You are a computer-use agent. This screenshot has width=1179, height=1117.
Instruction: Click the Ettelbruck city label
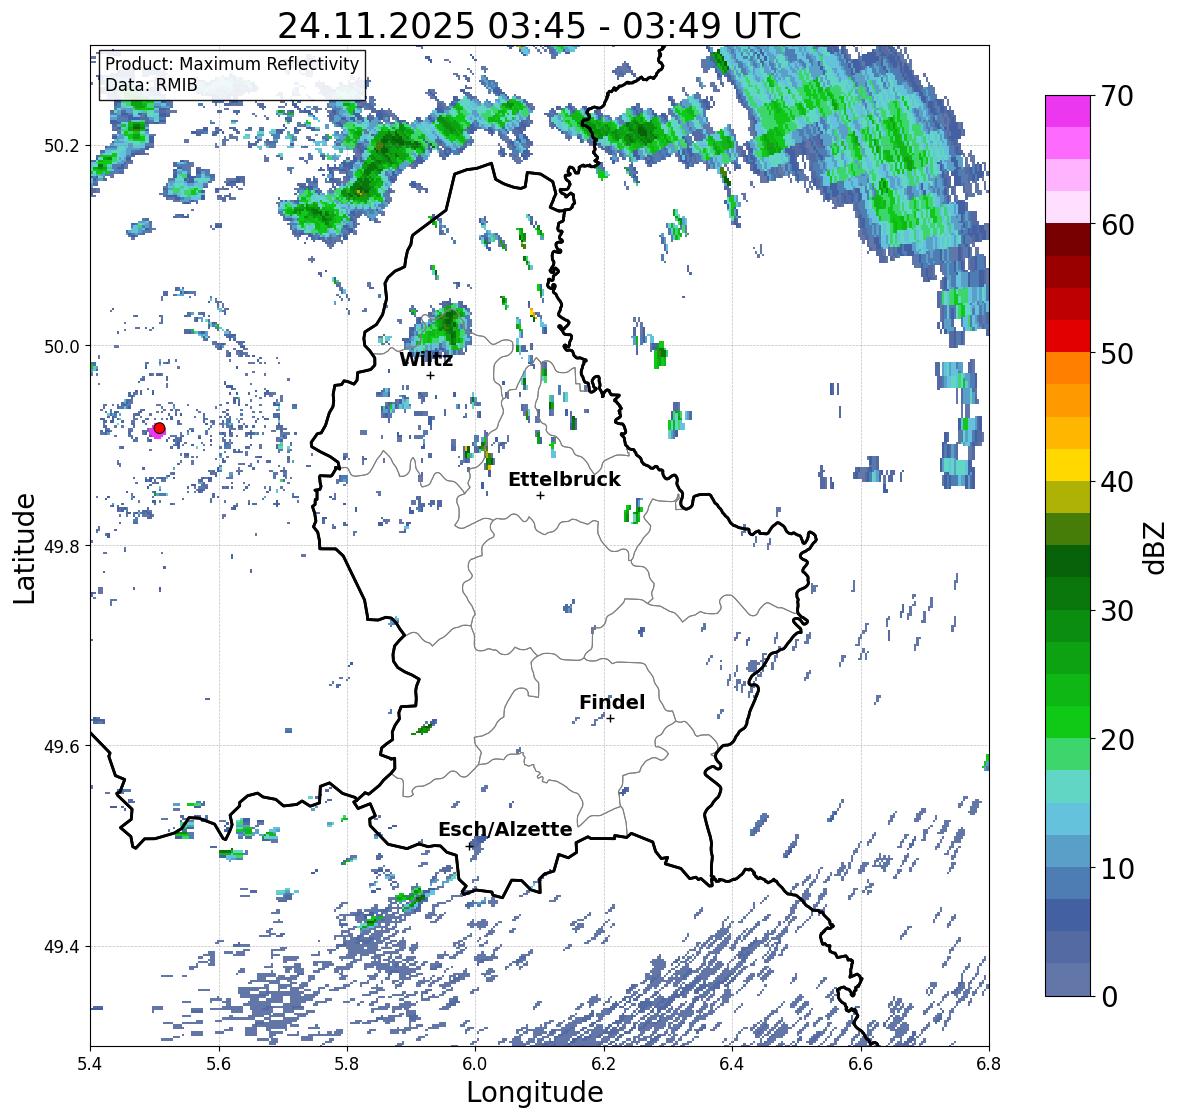[565, 480]
